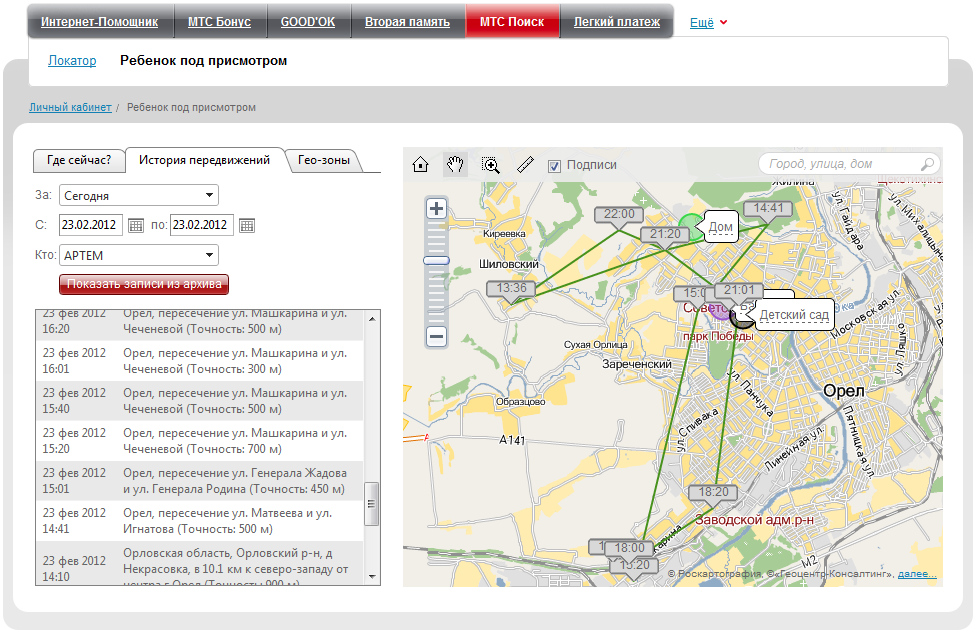Click the 13:36 map marker
Viewport: 978px width, 638px height.
(x=512, y=288)
